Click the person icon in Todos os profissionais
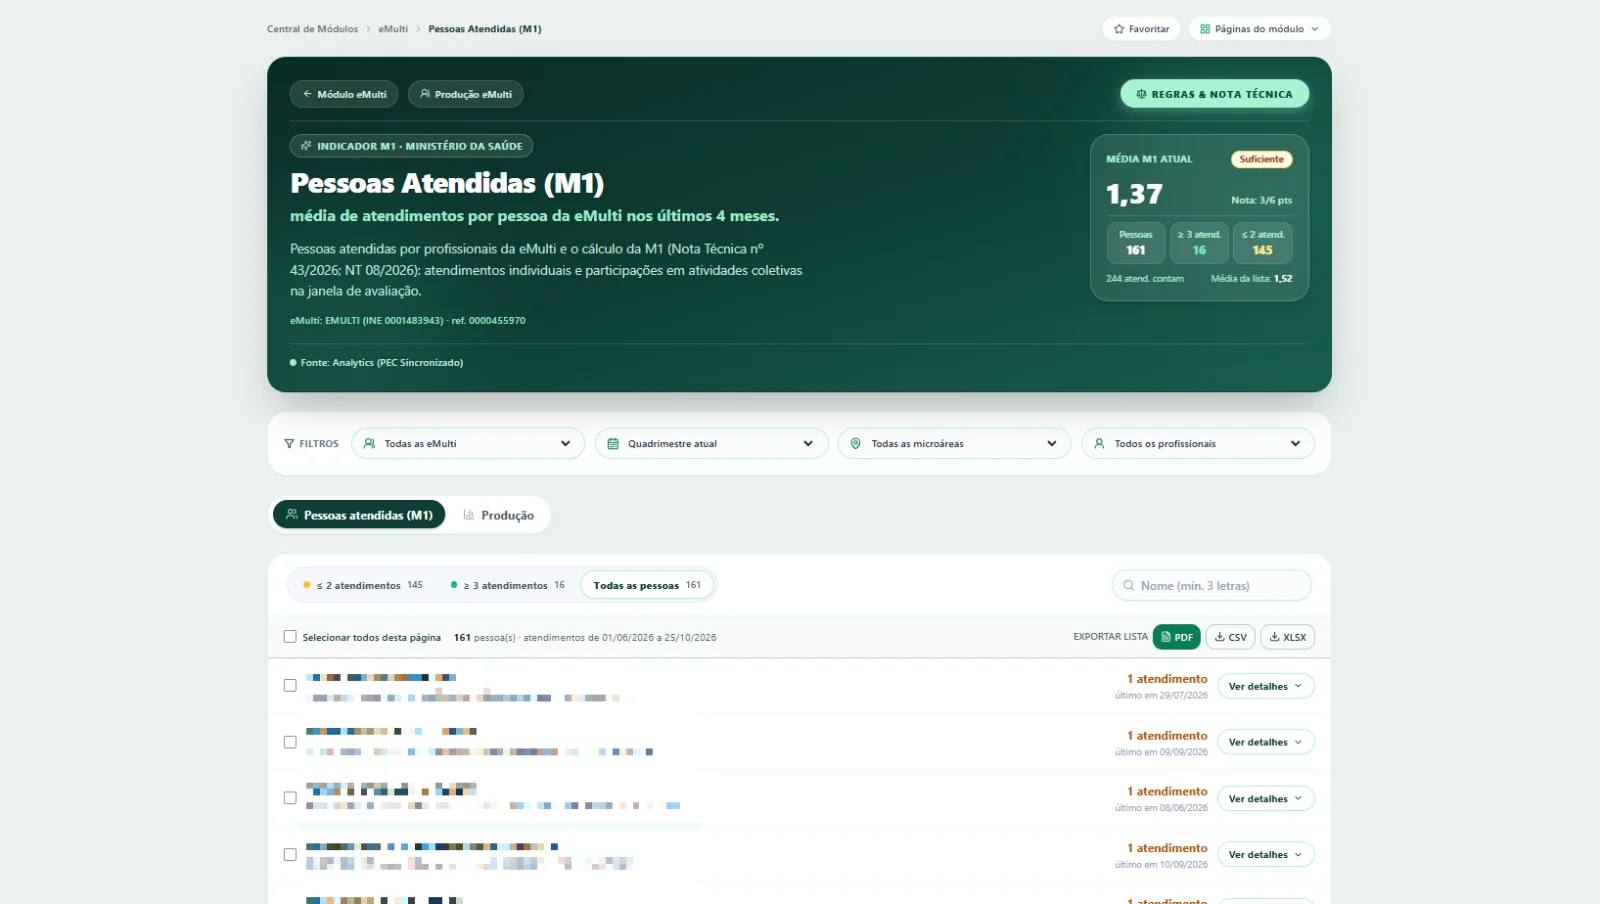 [x=1099, y=444]
